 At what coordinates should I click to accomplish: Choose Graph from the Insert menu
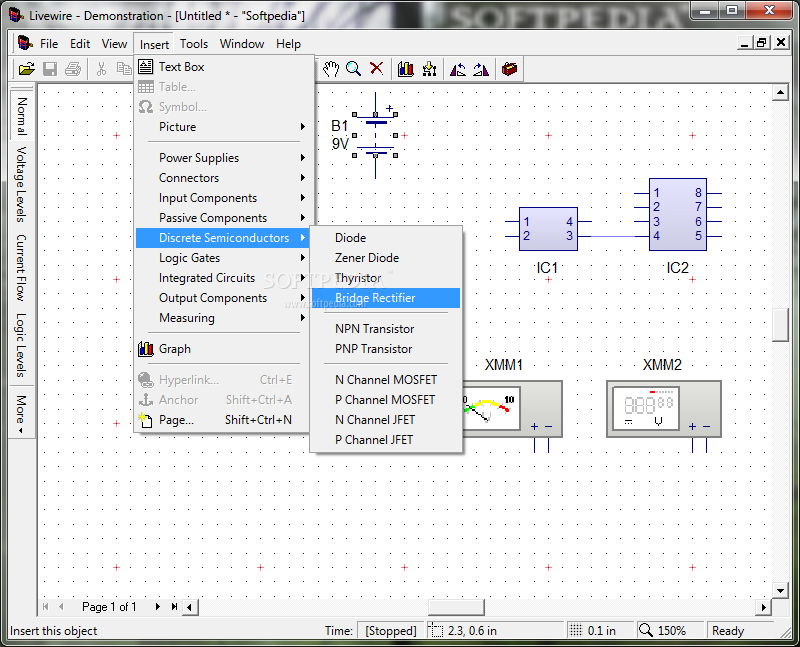point(224,349)
